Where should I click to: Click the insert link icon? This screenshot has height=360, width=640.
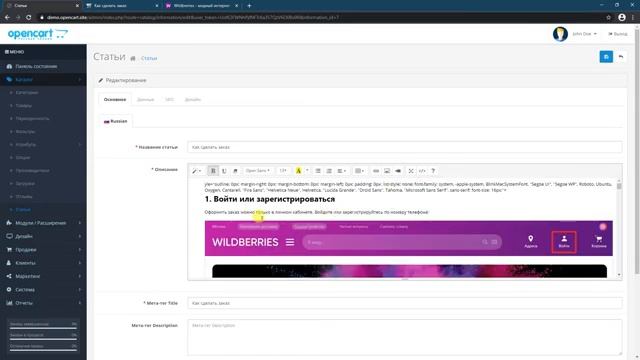click(x=376, y=171)
